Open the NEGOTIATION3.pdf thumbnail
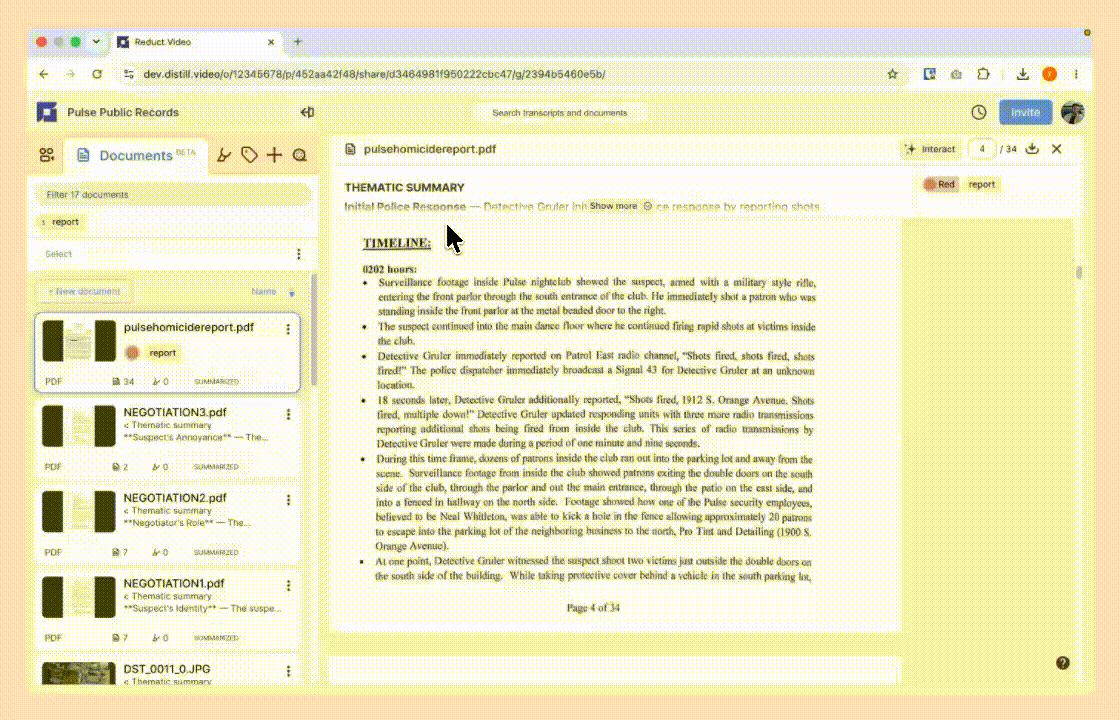The height and width of the screenshot is (720, 1120). (79, 426)
